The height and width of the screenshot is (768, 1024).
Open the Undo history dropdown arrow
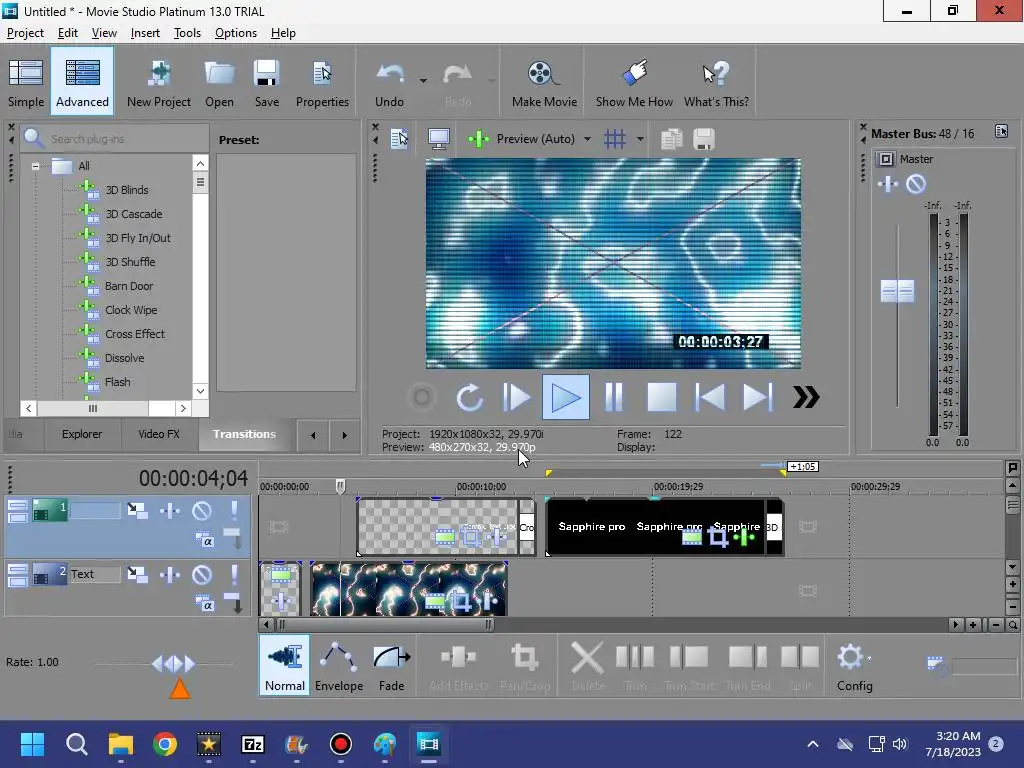click(x=423, y=81)
